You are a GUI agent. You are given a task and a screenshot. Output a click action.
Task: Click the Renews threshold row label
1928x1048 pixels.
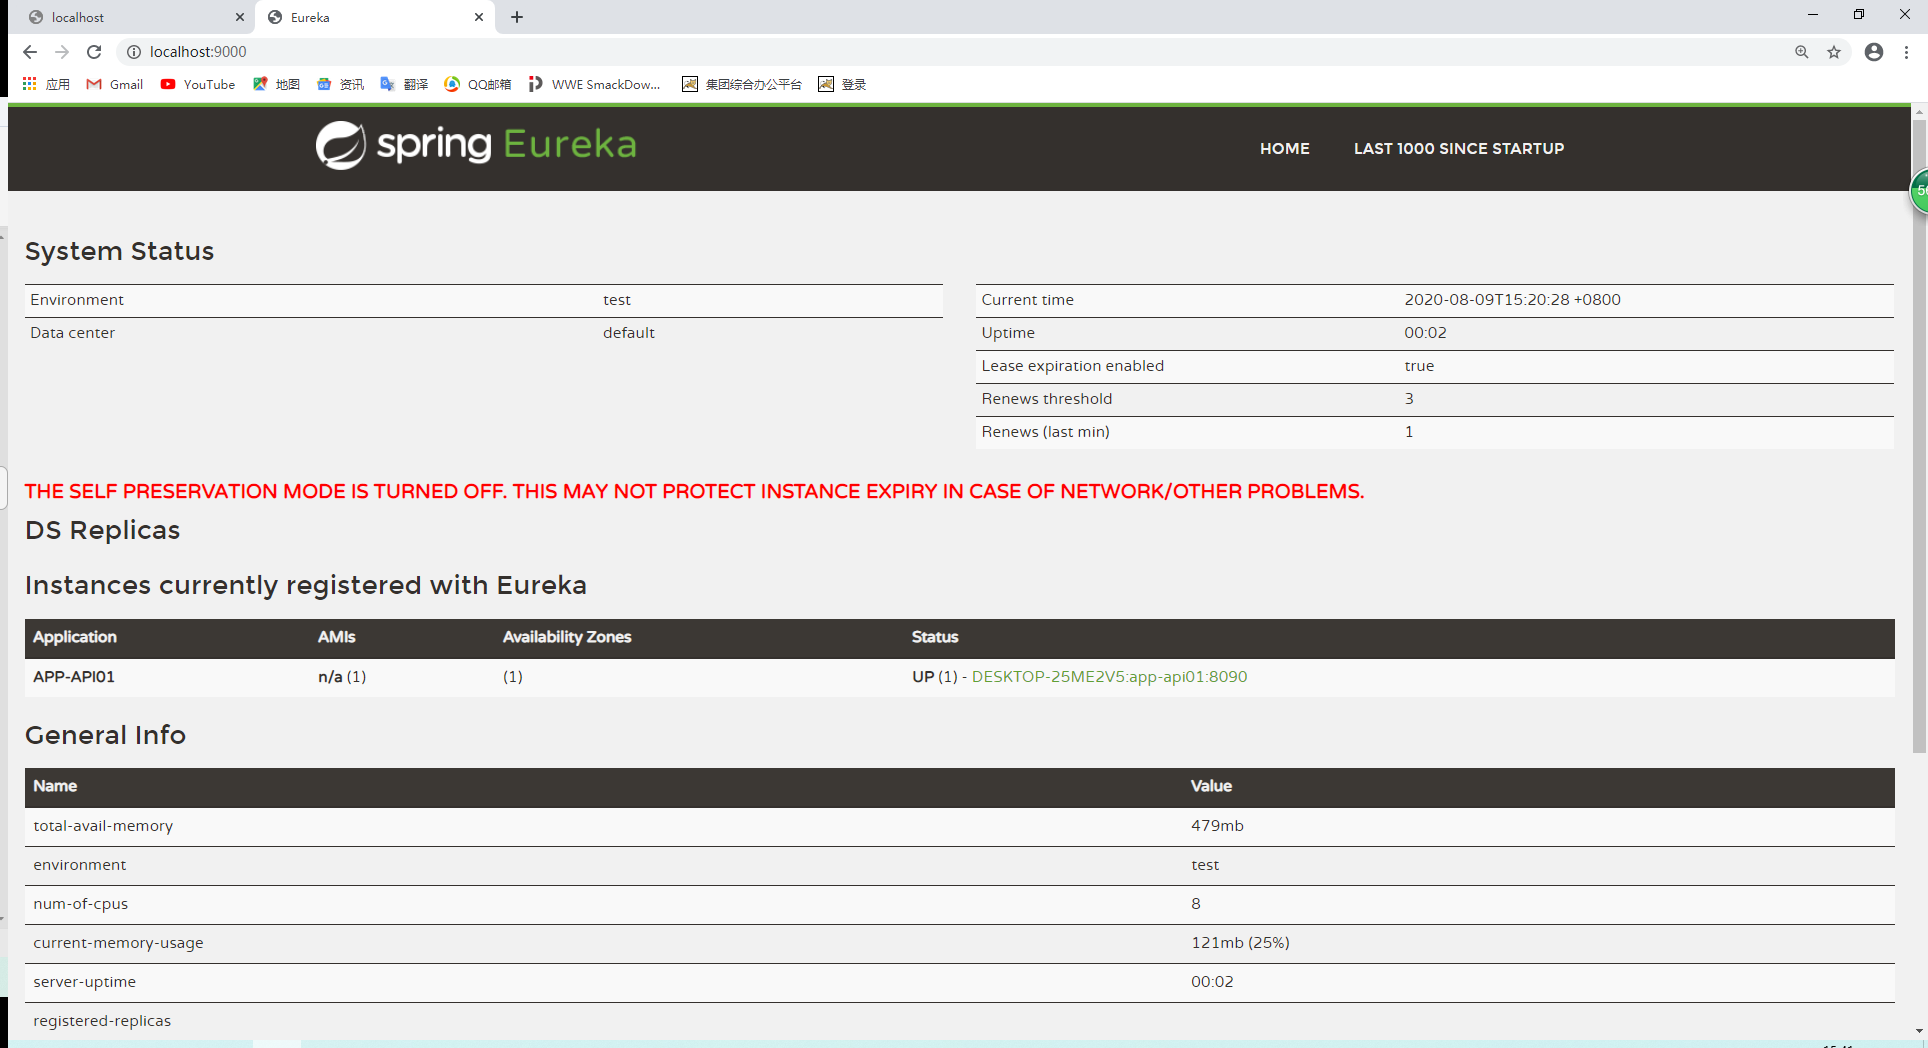click(1047, 399)
